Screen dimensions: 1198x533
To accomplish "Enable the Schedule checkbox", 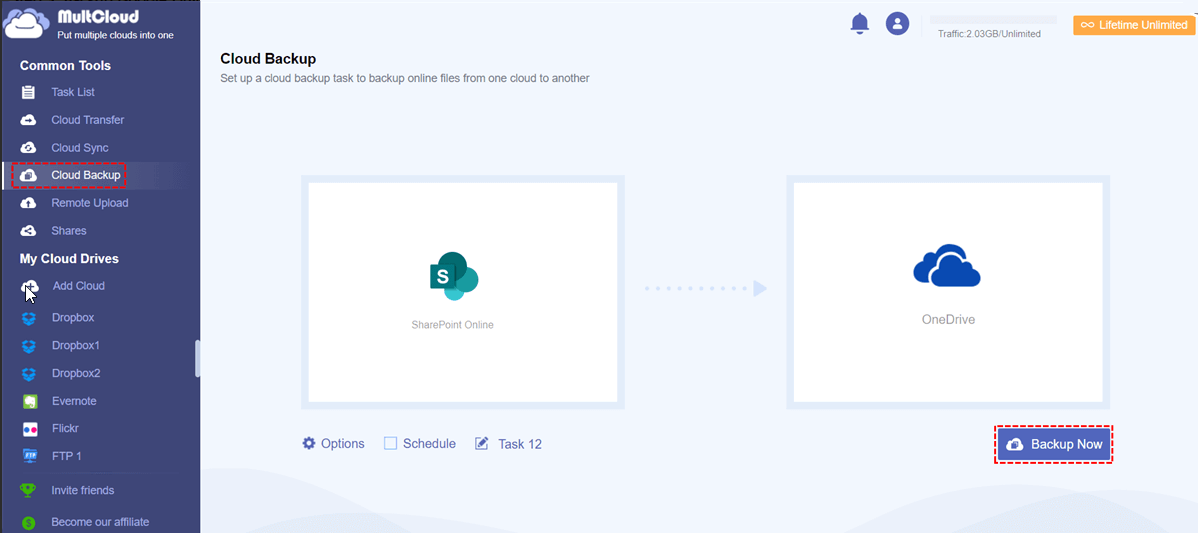I will pos(390,443).
